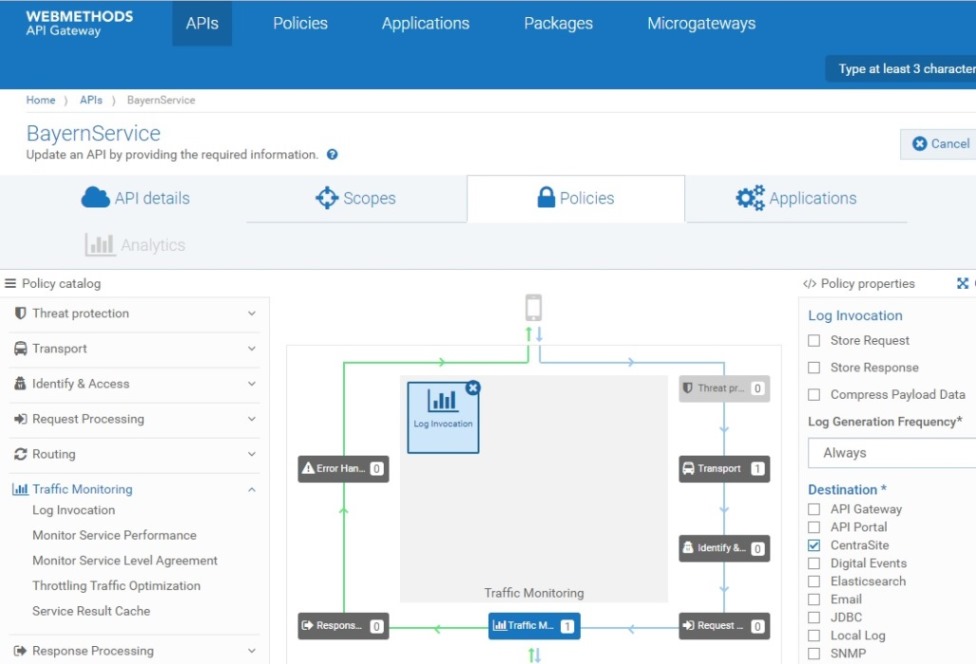Go to the Home breadcrumb link
This screenshot has height=664, width=976.
point(40,100)
